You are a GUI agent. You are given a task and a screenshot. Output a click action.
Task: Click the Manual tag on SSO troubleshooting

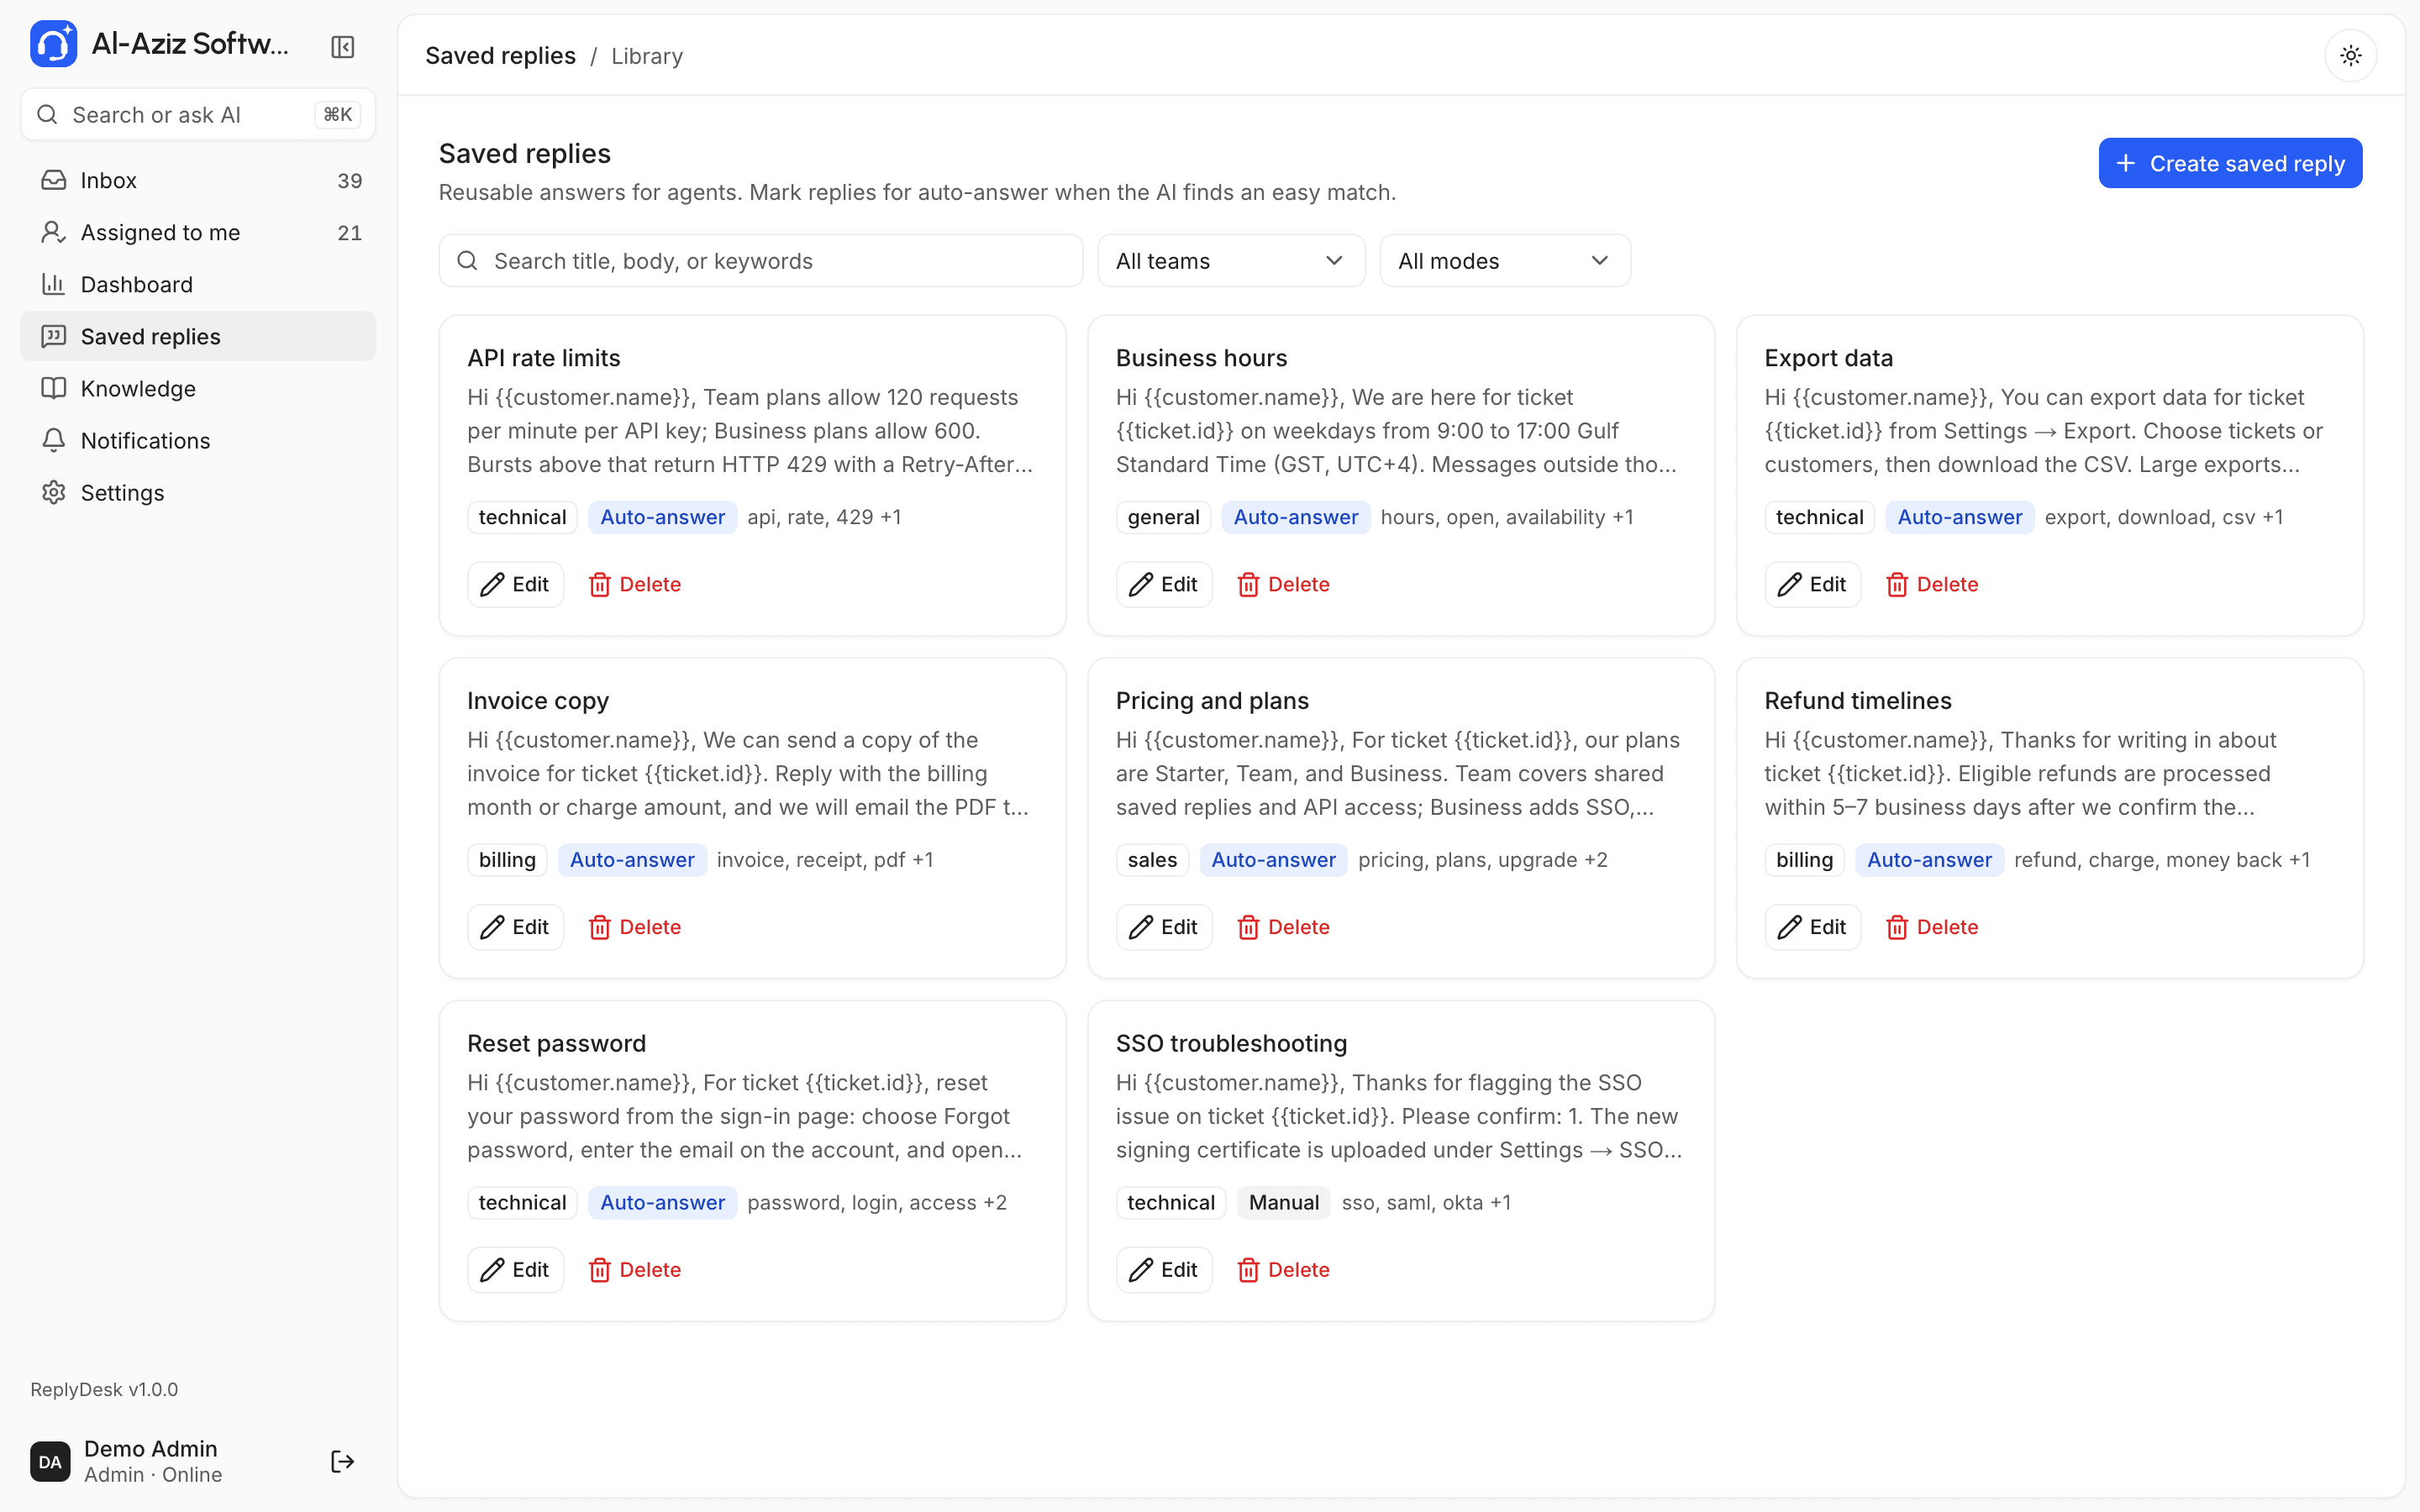pyautogui.click(x=1284, y=1202)
